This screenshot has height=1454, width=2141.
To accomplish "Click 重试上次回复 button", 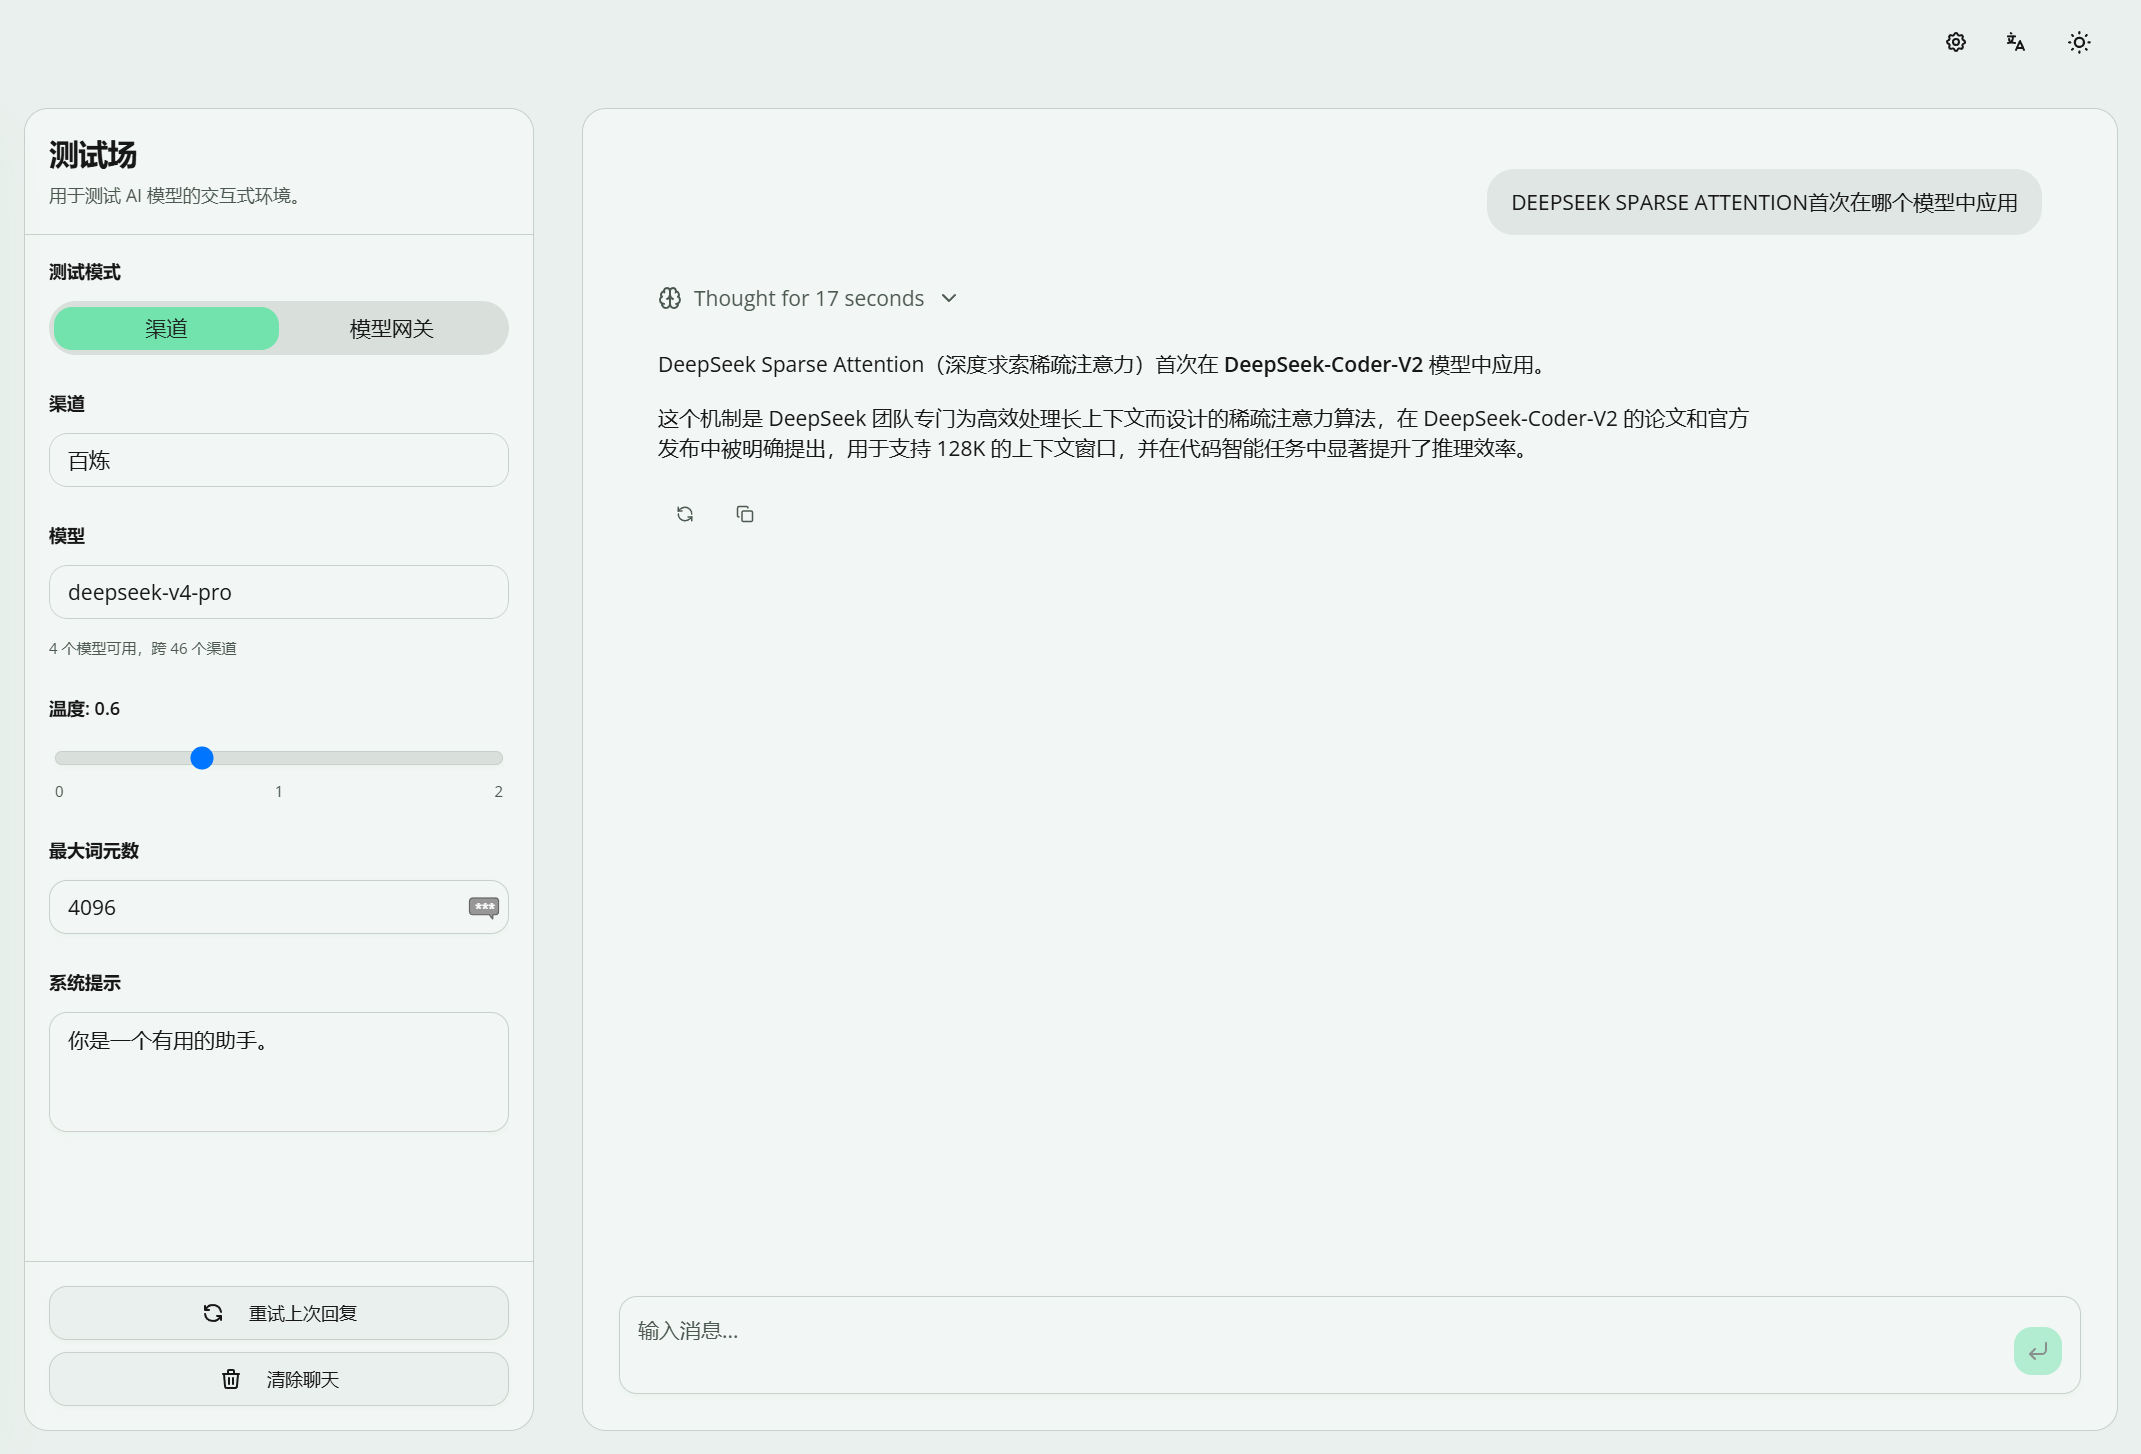I will pos(279,1313).
